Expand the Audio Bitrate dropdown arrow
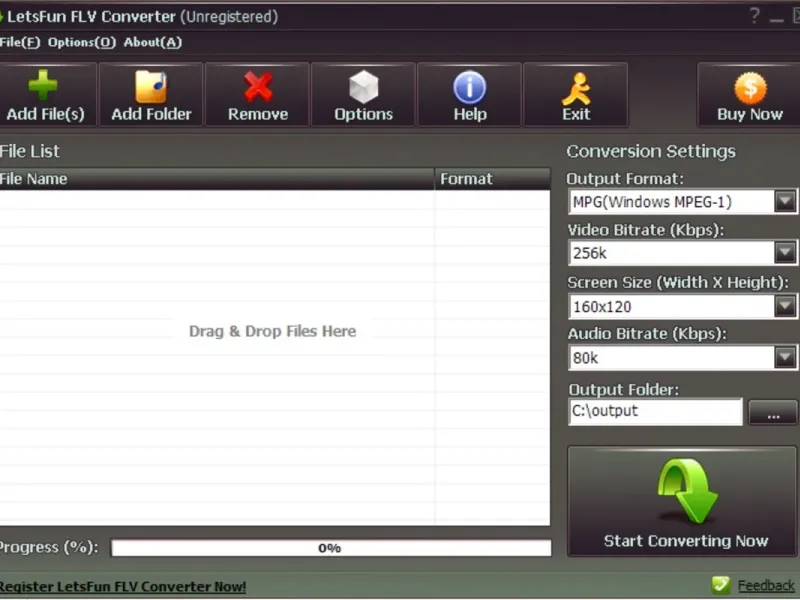The height and width of the screenshot is (600, 800). 785,357
